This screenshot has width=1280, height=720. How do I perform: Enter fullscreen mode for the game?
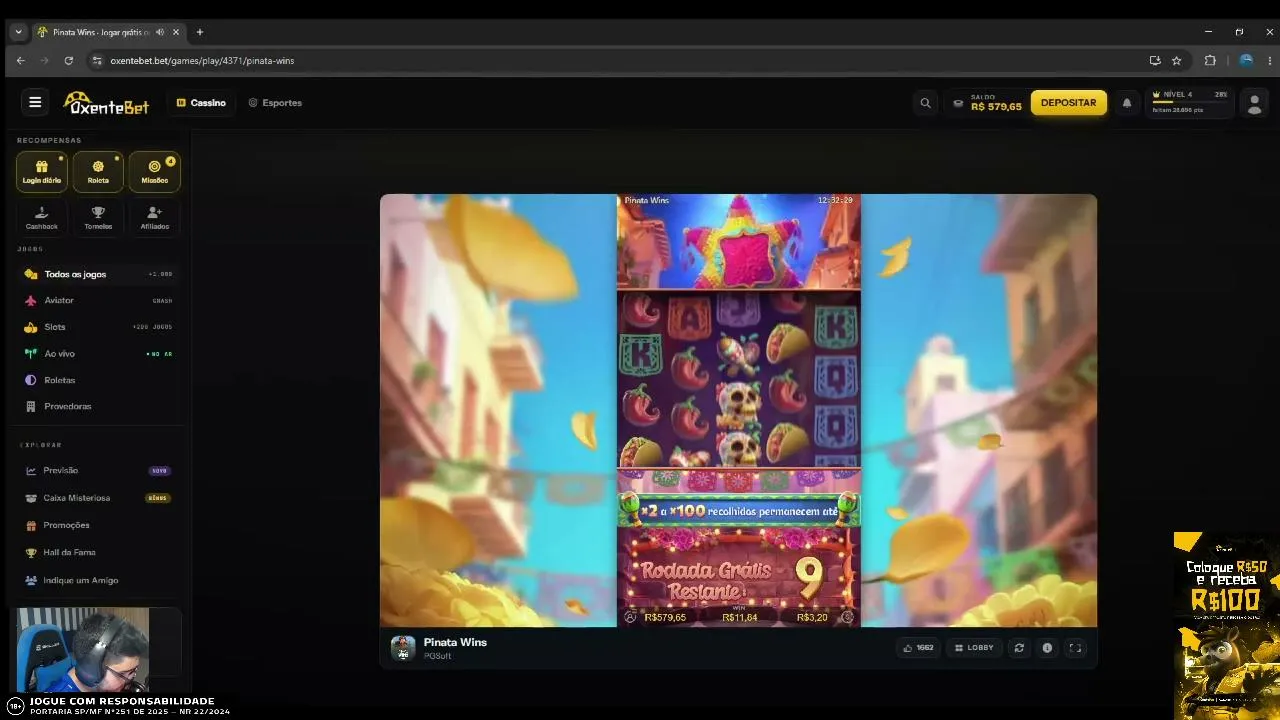click(1075, 648)
